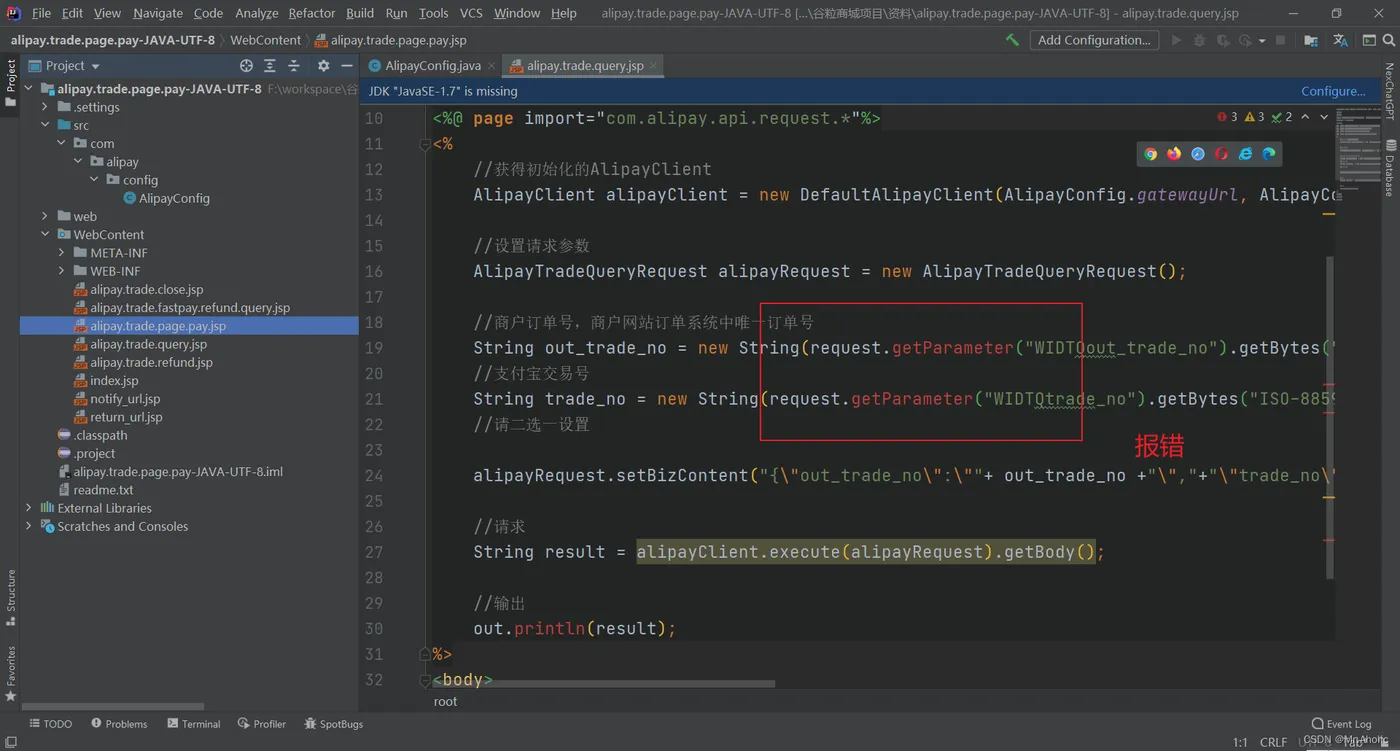Select AlipayConfig class in tree
The height and width of the screenshot is (751, 1400).
[x=174, y=198]
